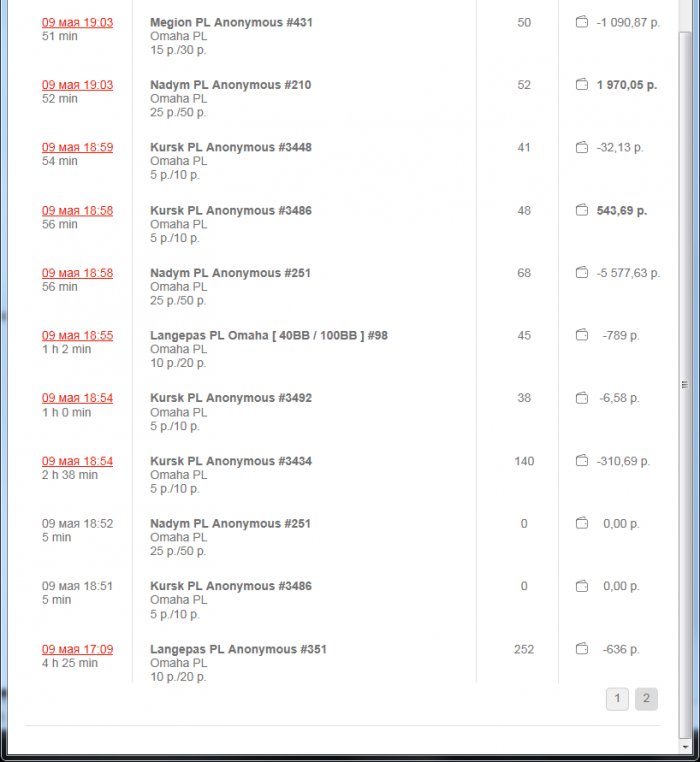Image resolution: width=700 pixels, height=762 pixels.
Task: Click the icon beside -5 577,63 p.
Action: tap(581, 273)
